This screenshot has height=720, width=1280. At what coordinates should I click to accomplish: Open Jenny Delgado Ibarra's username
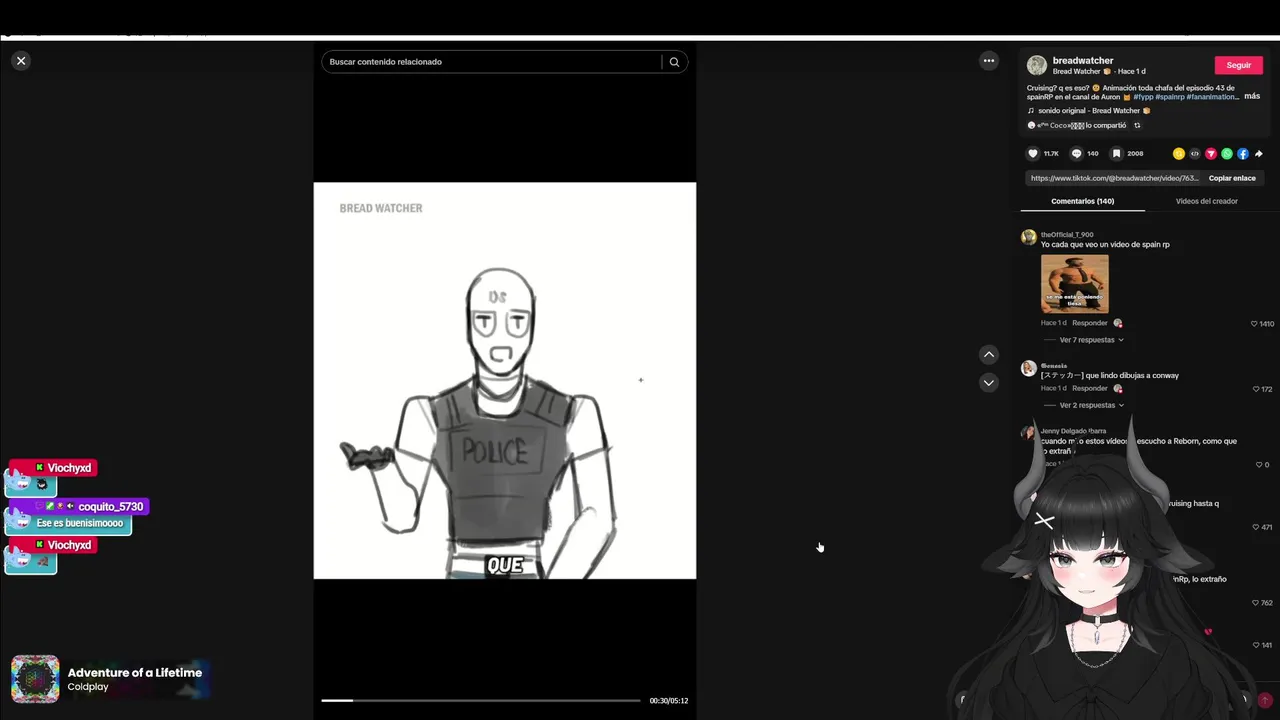pos(1073,431)
